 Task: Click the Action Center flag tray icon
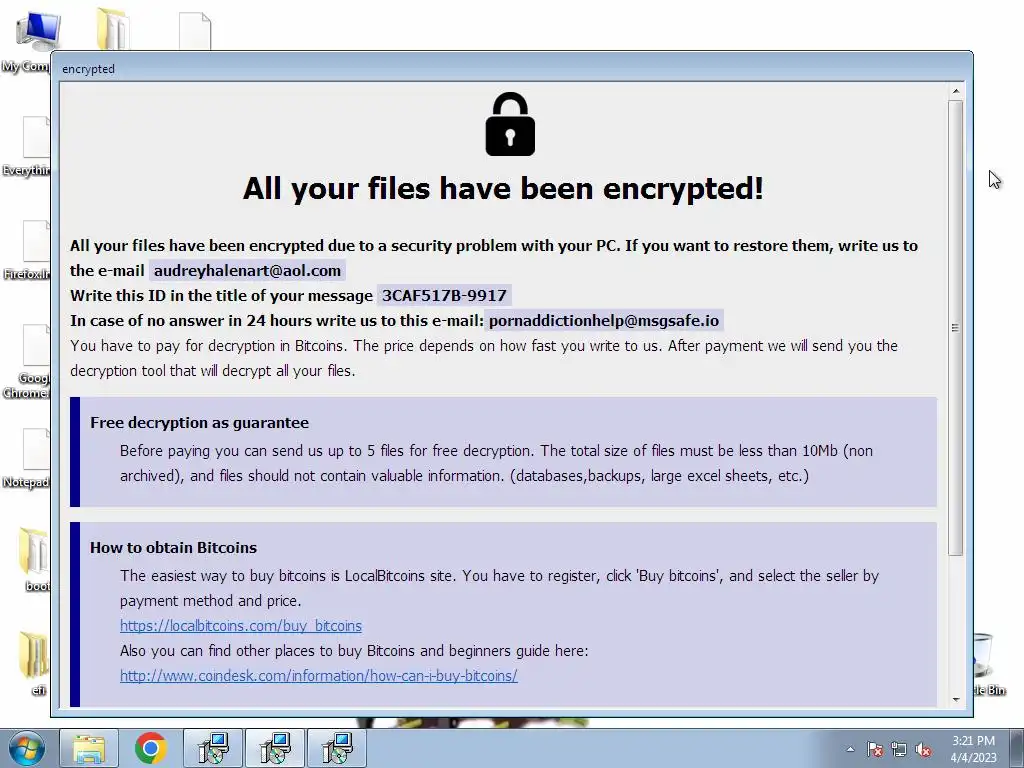pyautogui.click(x=874, y=750)
